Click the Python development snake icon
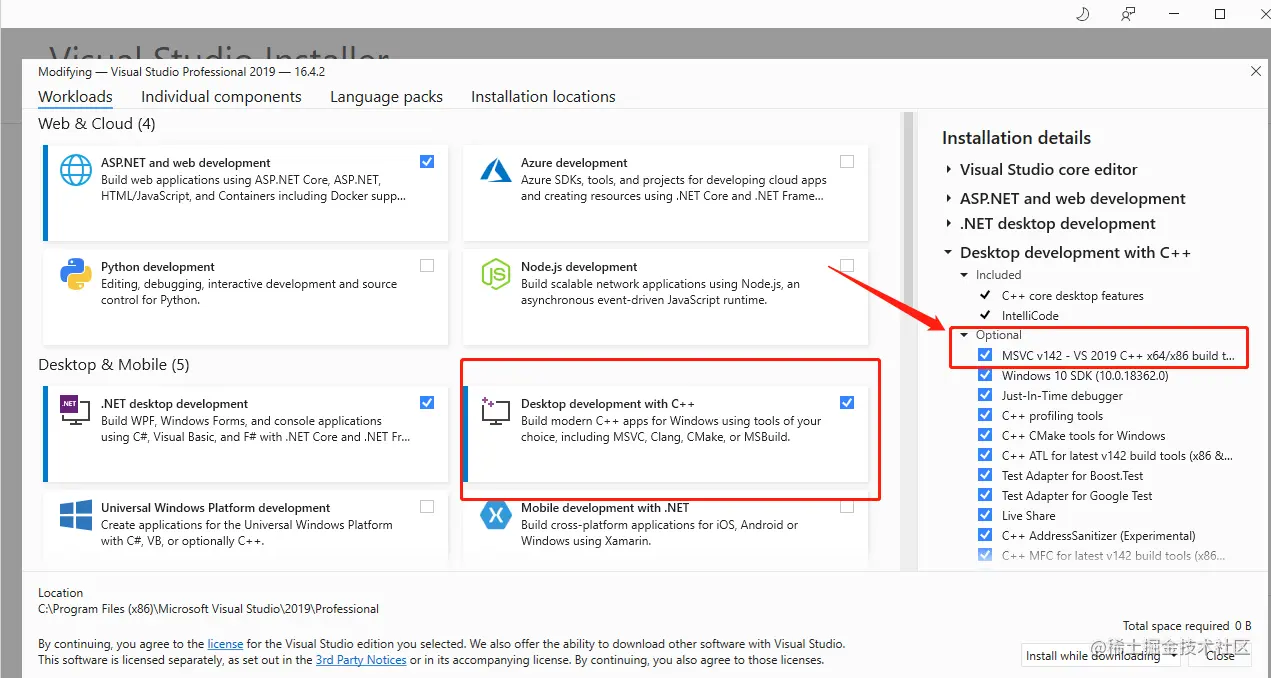Screen dimensions: 1271x678 tap(76, 274)
